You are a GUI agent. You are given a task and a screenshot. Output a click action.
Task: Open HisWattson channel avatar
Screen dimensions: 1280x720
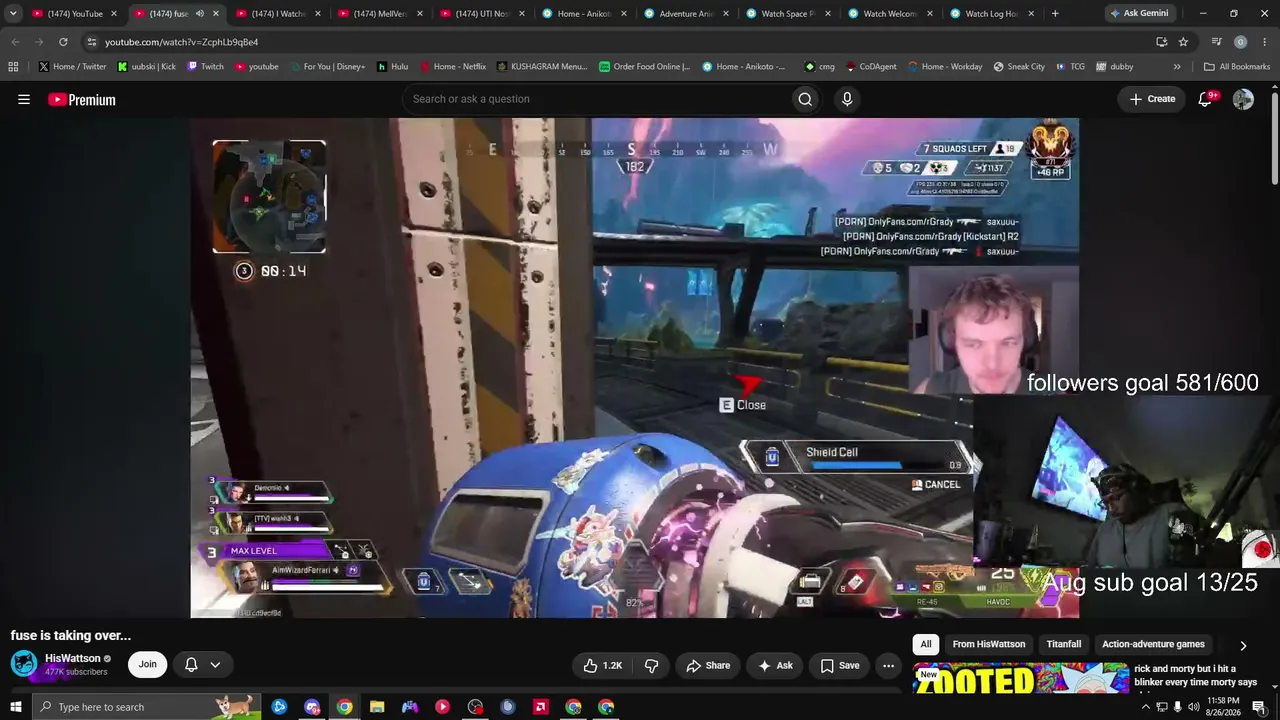(x=24, y=664)
